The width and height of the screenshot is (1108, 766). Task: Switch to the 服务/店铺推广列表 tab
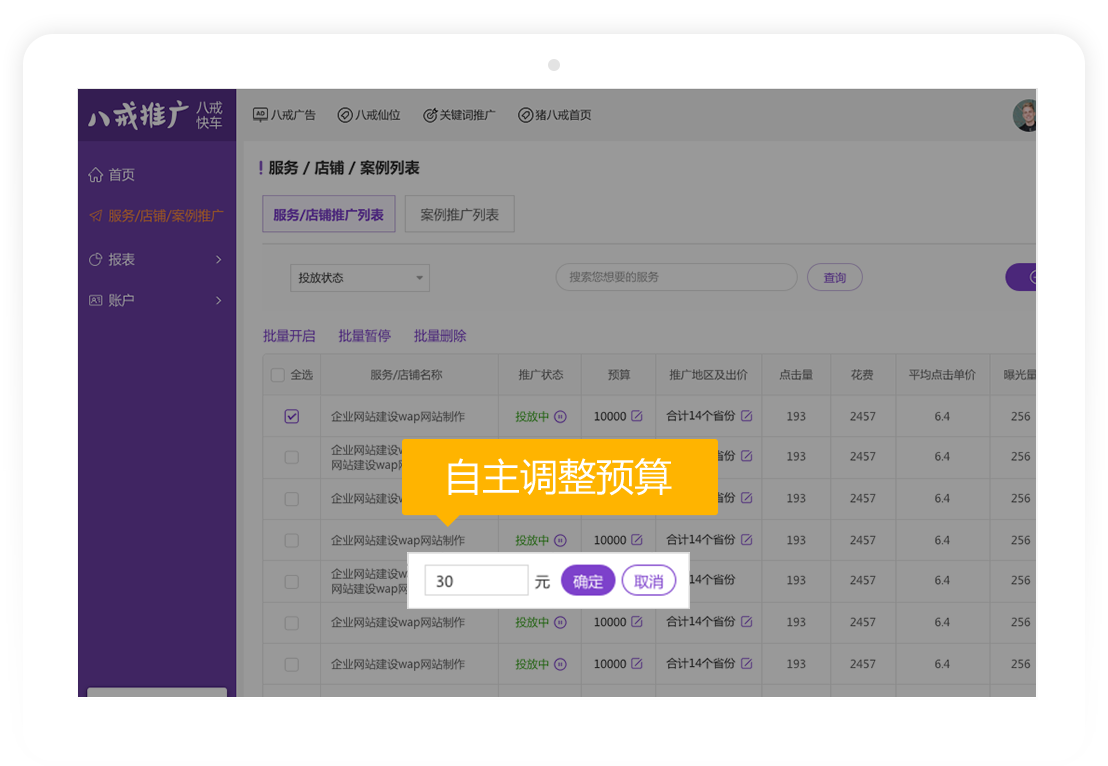(329, 214)
